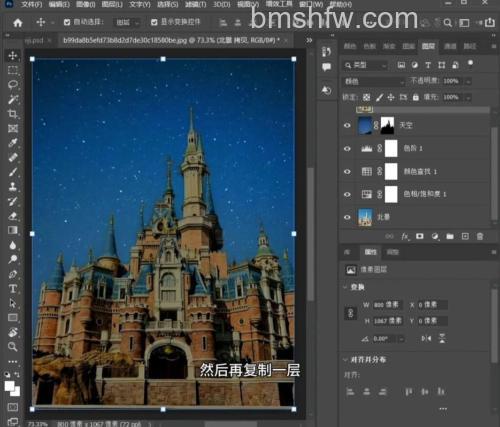This screenshot has width=500, height=427.
Task: Create a new layer icon
Action: [x=465, y=236]
